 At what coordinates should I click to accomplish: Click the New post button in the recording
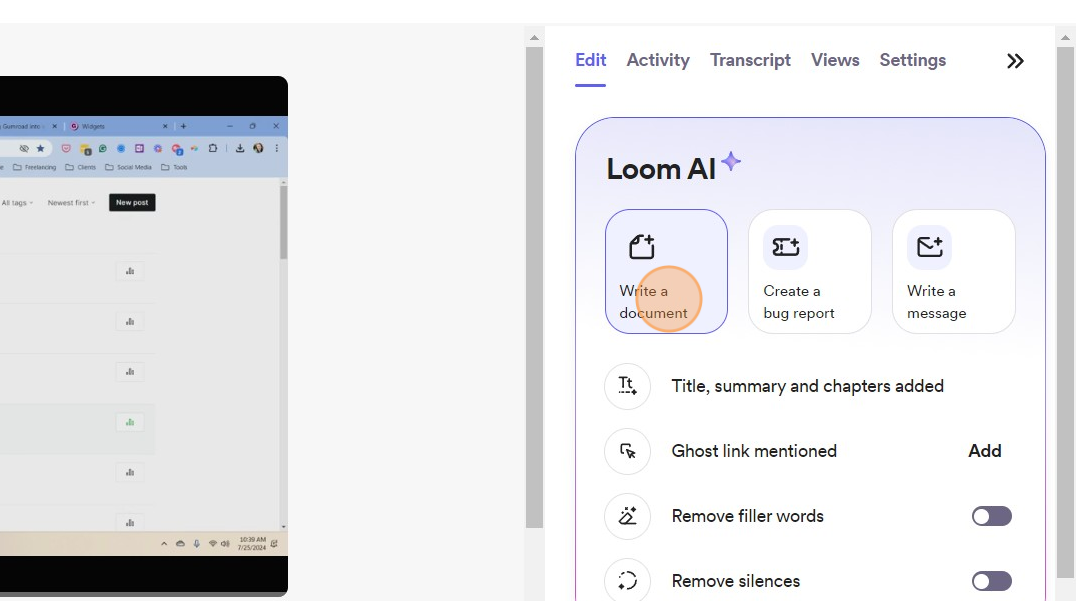coord(131,202)
